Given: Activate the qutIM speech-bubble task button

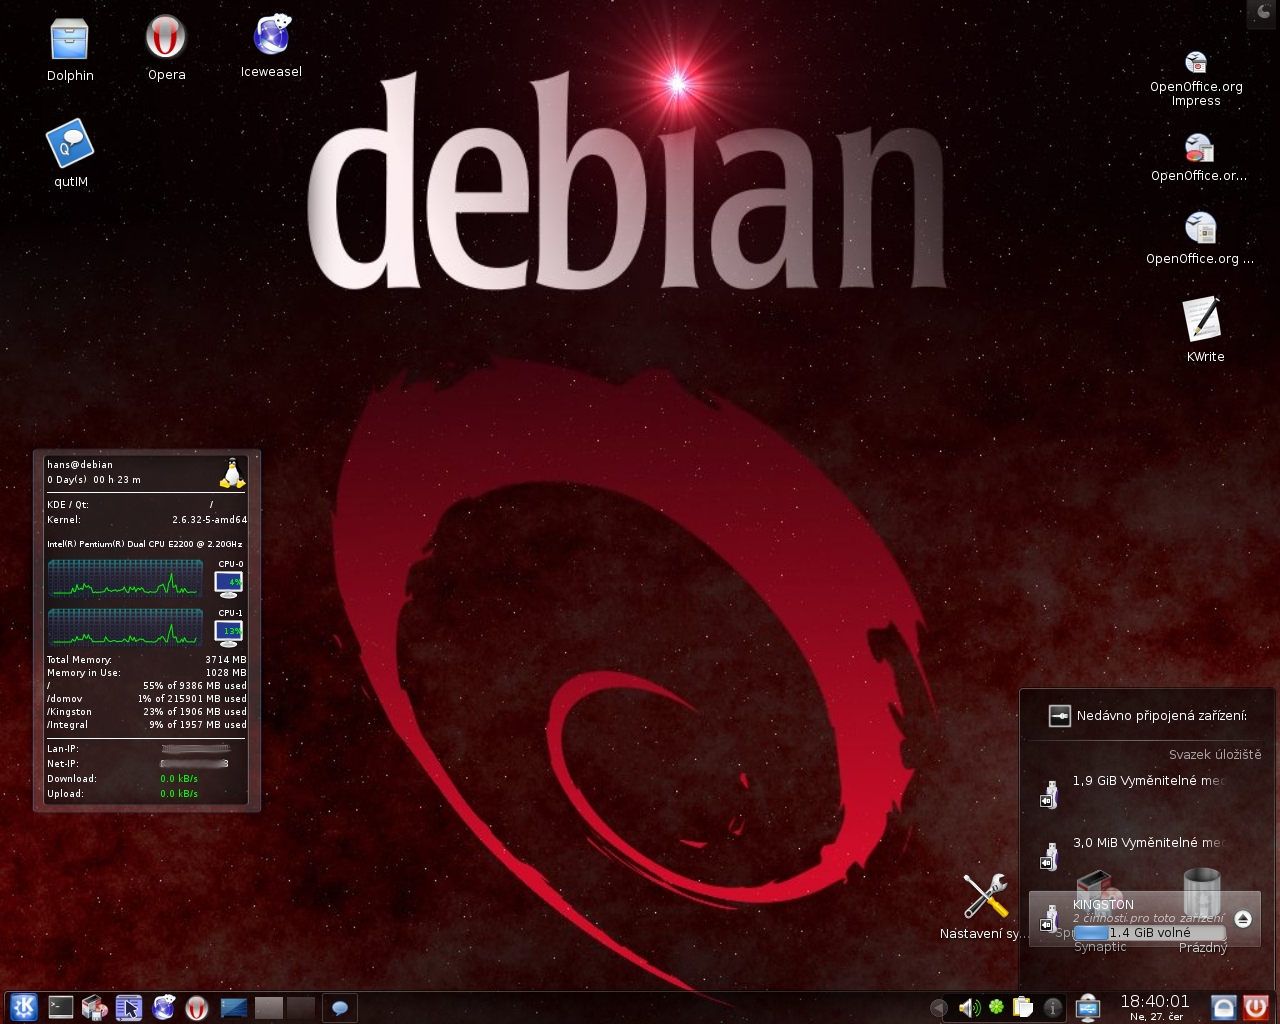Looking at the screenshot, I should pyautogui.click(x=340, y=1008).
